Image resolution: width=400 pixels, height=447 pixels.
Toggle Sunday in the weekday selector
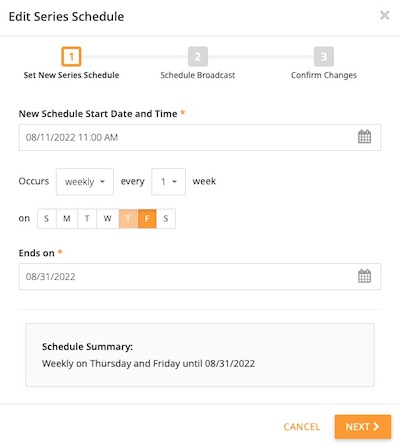coord(47,219)
